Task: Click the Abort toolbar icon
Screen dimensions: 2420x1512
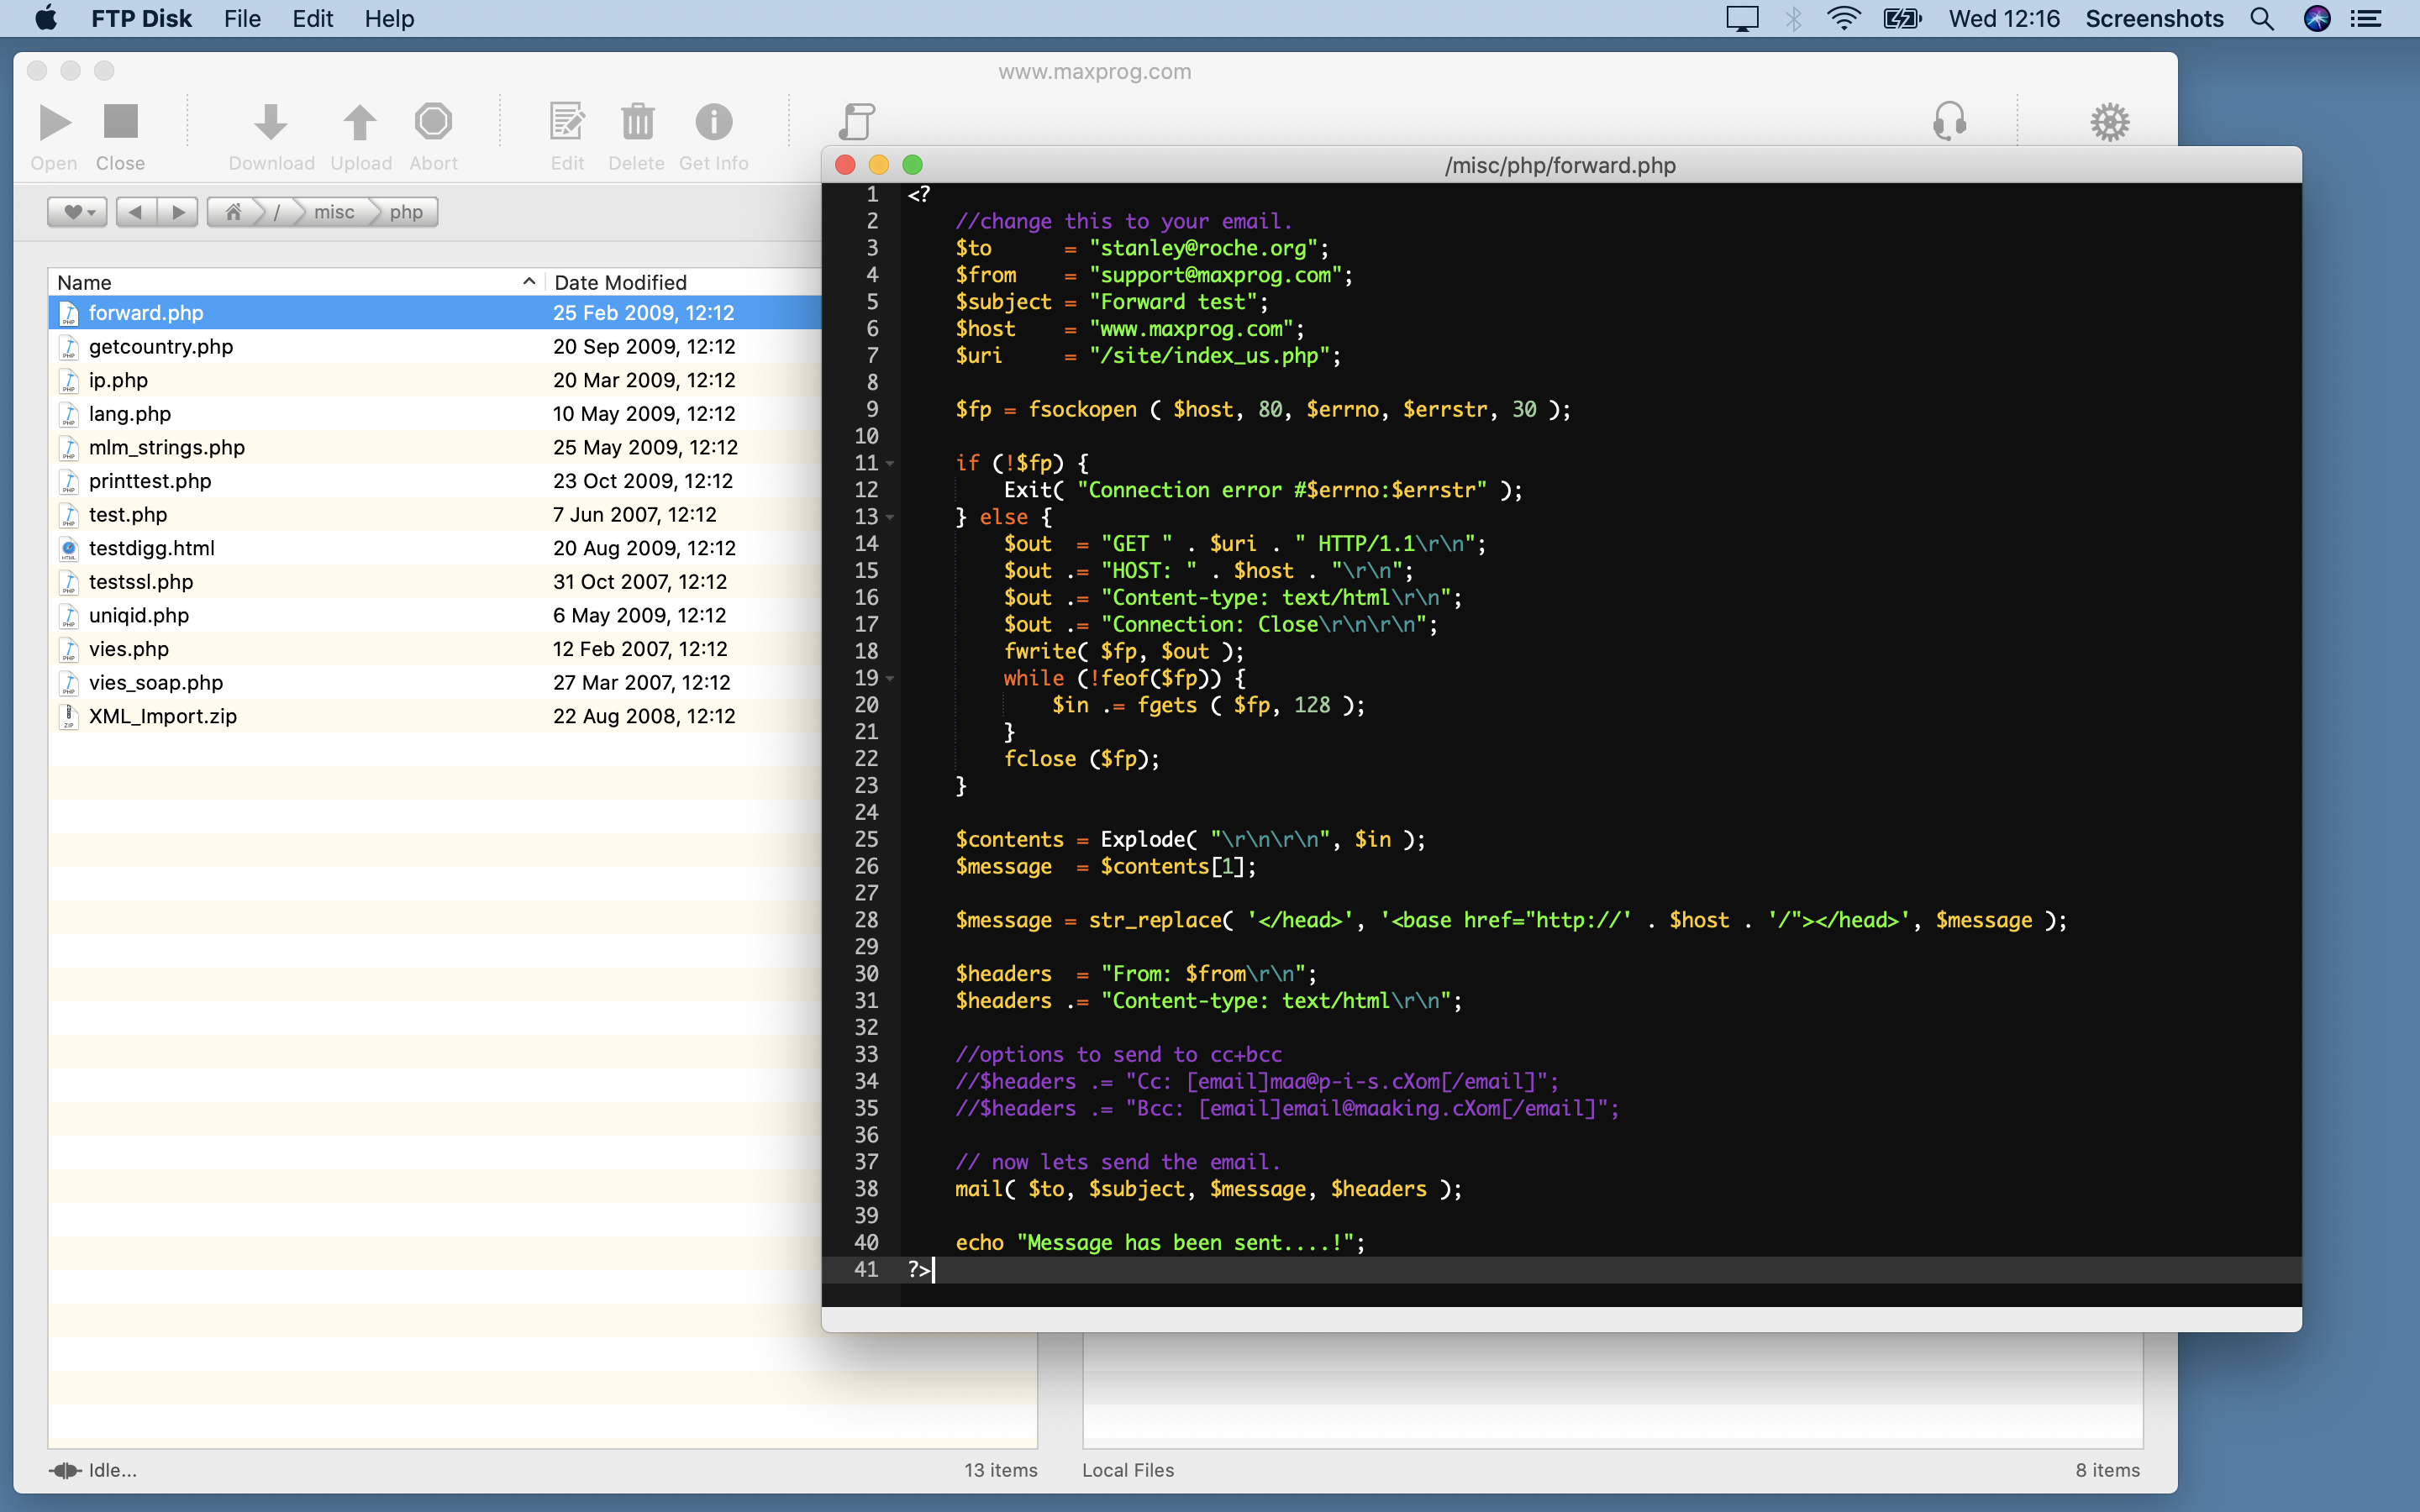Action: [x=433, y=122]
